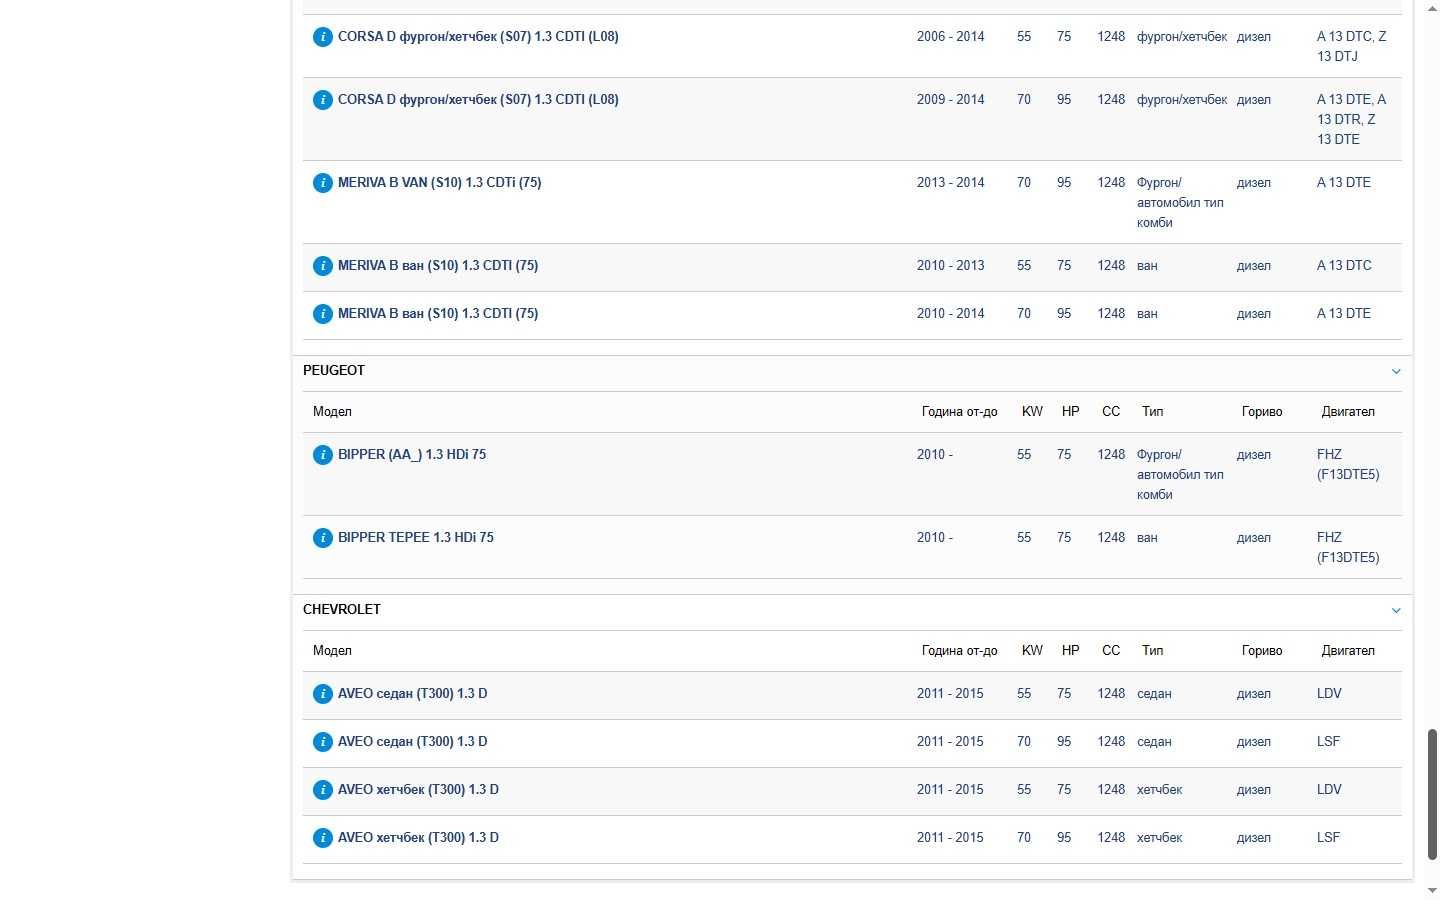
Task: Click 'FHZ (F13DTE5)' in BIPPER (AA_) row
Action: point(1348,464)
